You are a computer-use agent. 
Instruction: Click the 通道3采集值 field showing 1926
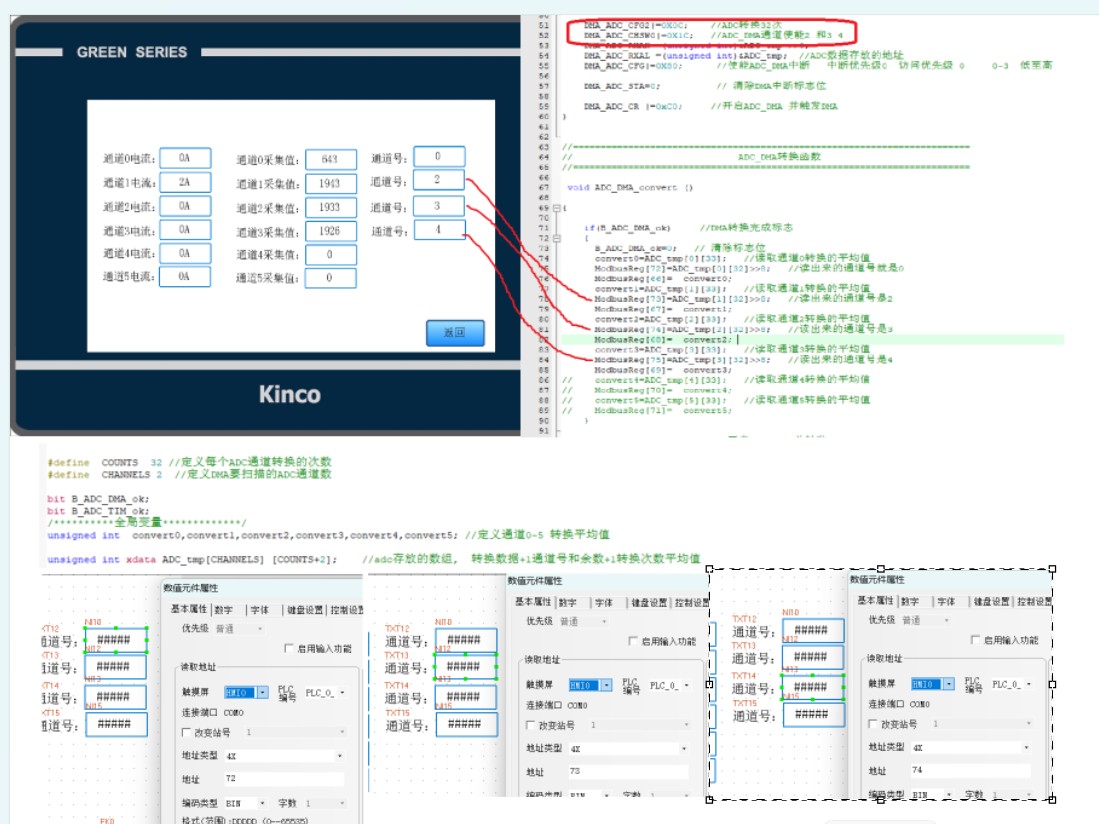click(330, 231)
